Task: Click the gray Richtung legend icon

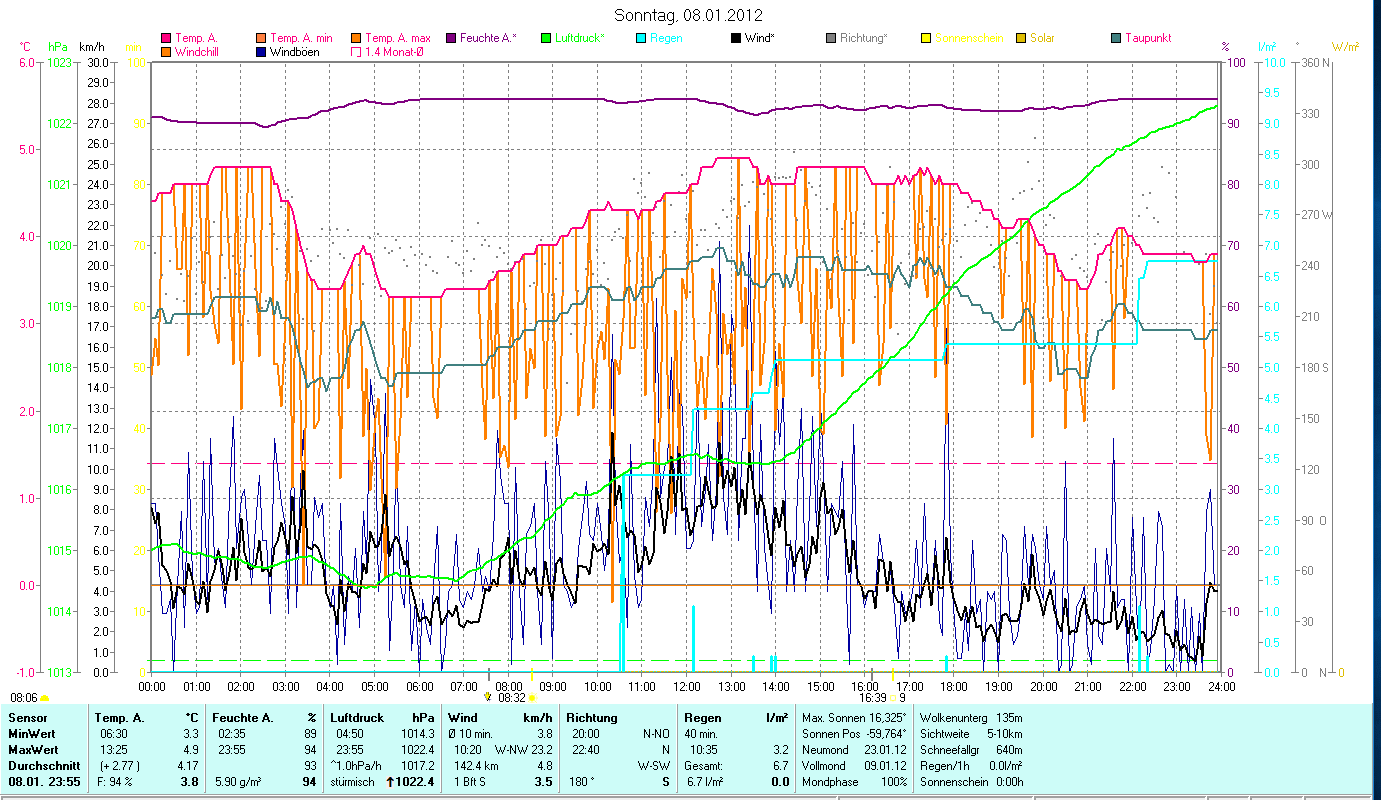Action: [831, 38]
